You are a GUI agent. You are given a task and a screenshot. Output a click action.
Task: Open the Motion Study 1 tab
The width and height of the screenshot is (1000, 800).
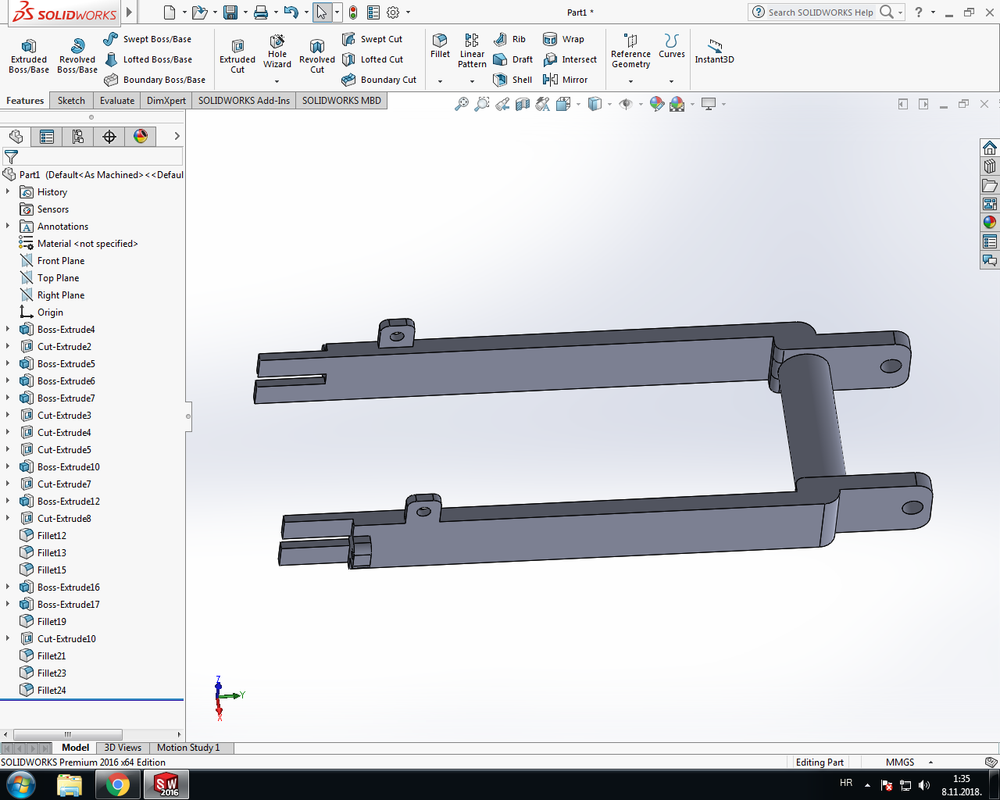coord(188,748)
